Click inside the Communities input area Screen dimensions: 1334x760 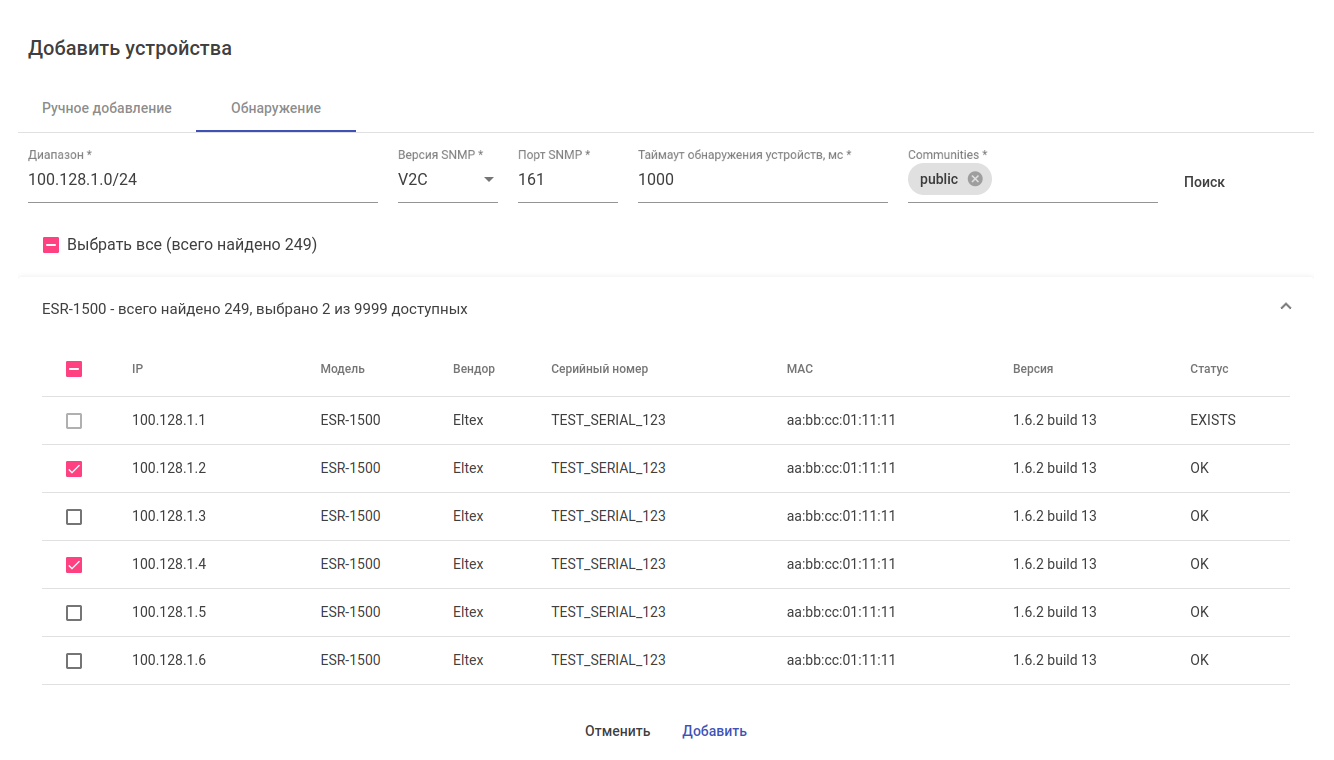coord(1075,180)
